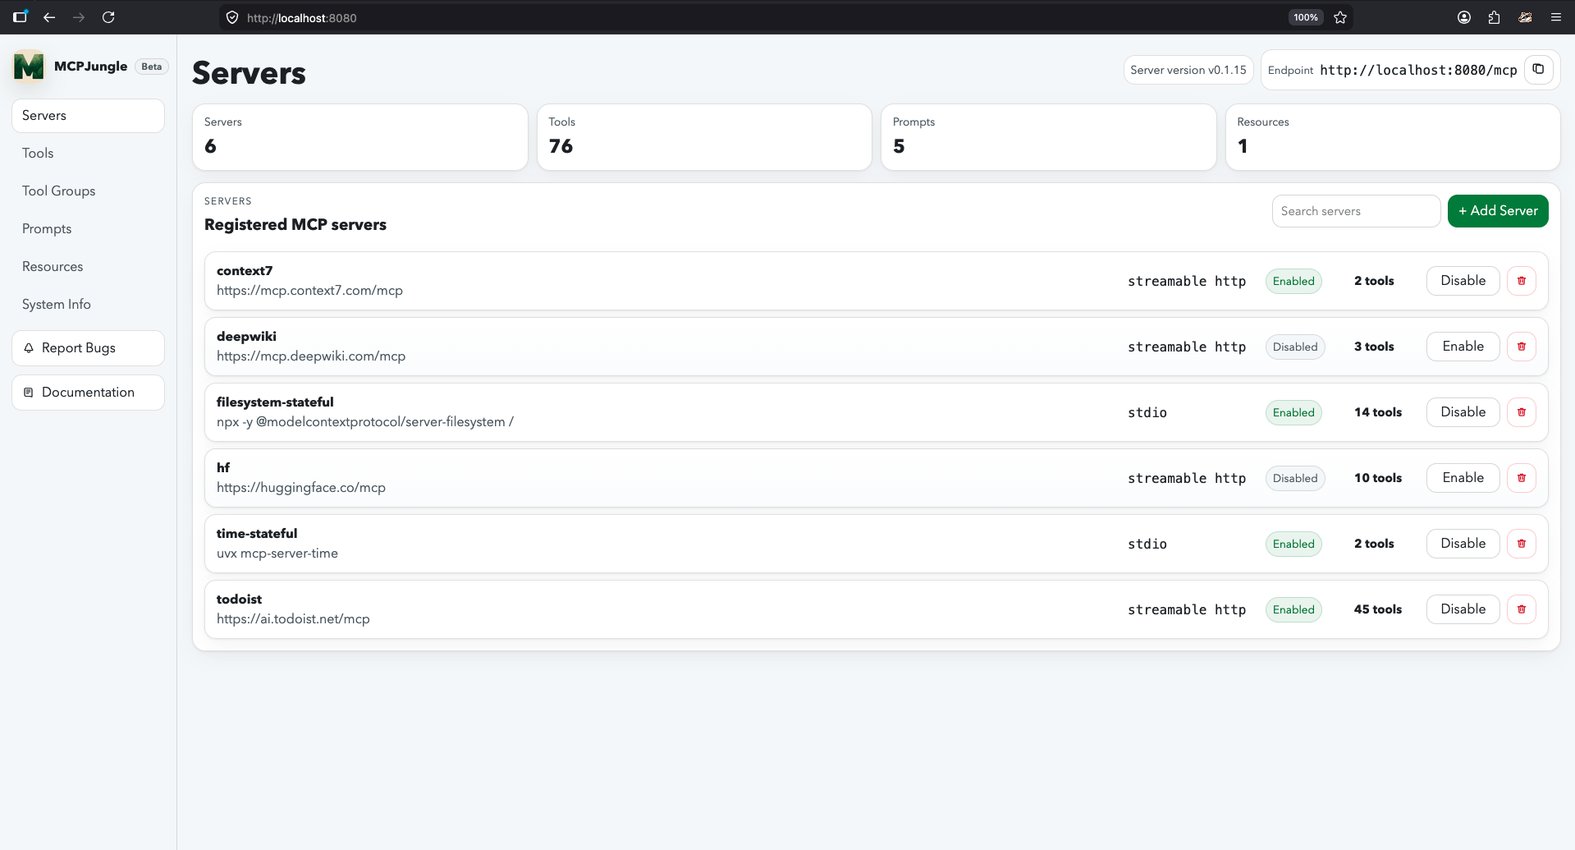
Task: Click the Prompts count card showing 5
Action: pos(1048,137)
